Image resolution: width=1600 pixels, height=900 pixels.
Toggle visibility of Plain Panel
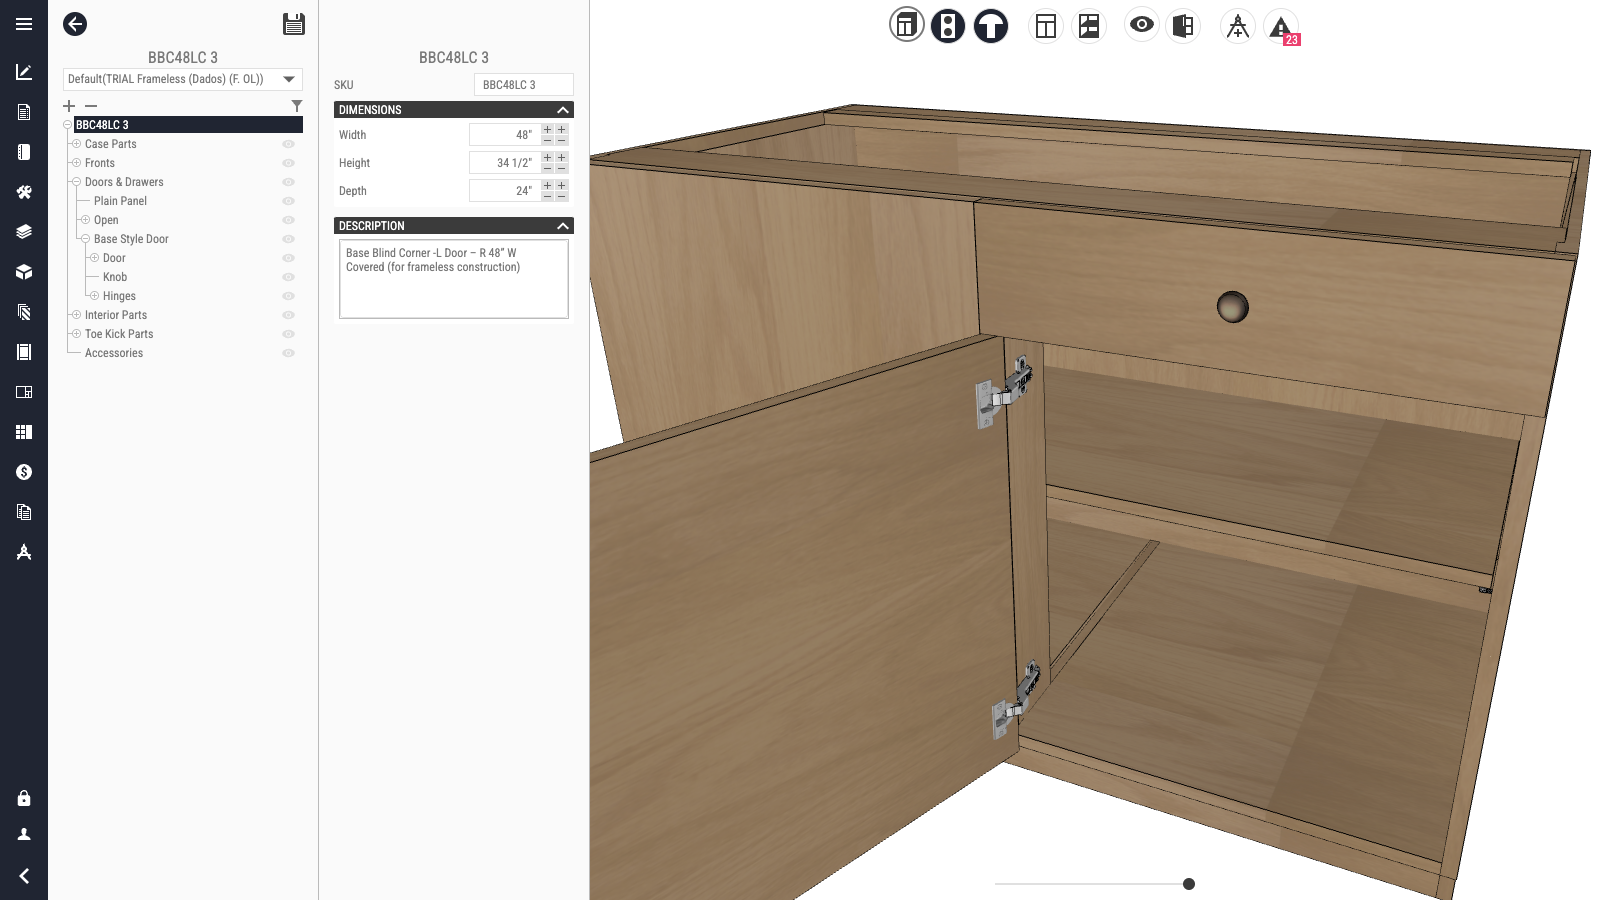(288, 201)
